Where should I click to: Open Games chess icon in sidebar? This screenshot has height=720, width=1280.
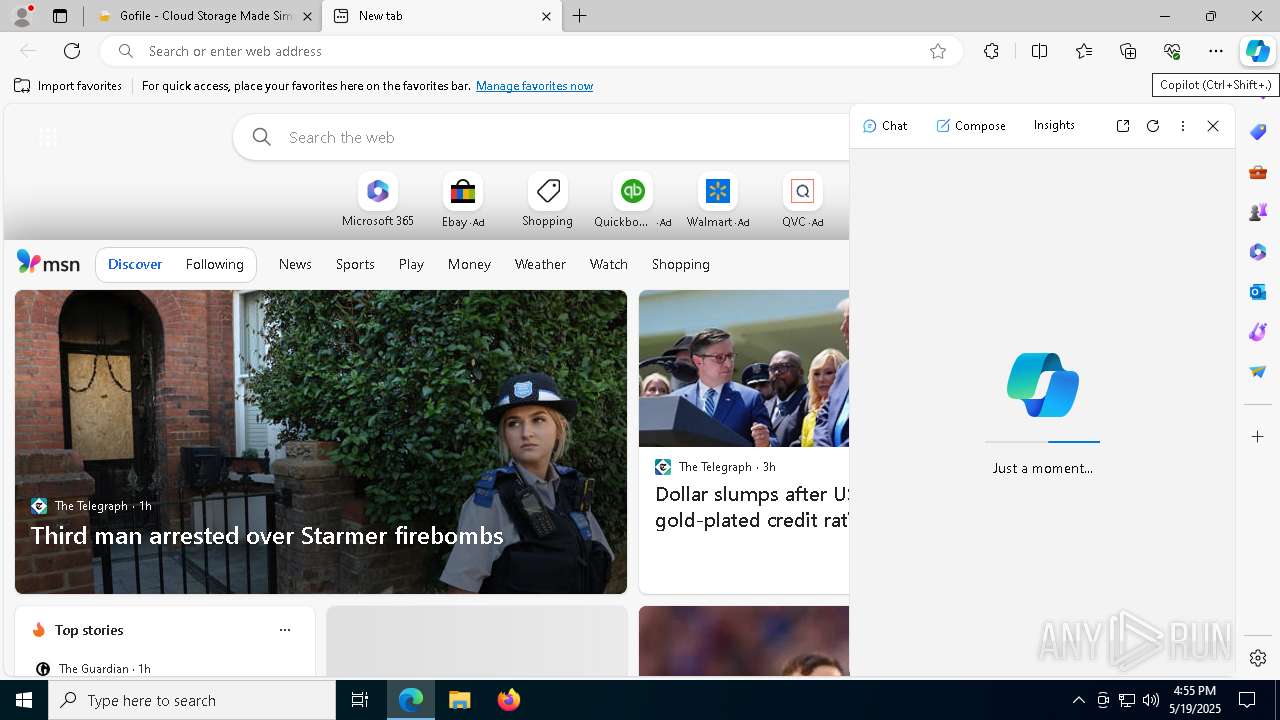tap(1258, 212)
